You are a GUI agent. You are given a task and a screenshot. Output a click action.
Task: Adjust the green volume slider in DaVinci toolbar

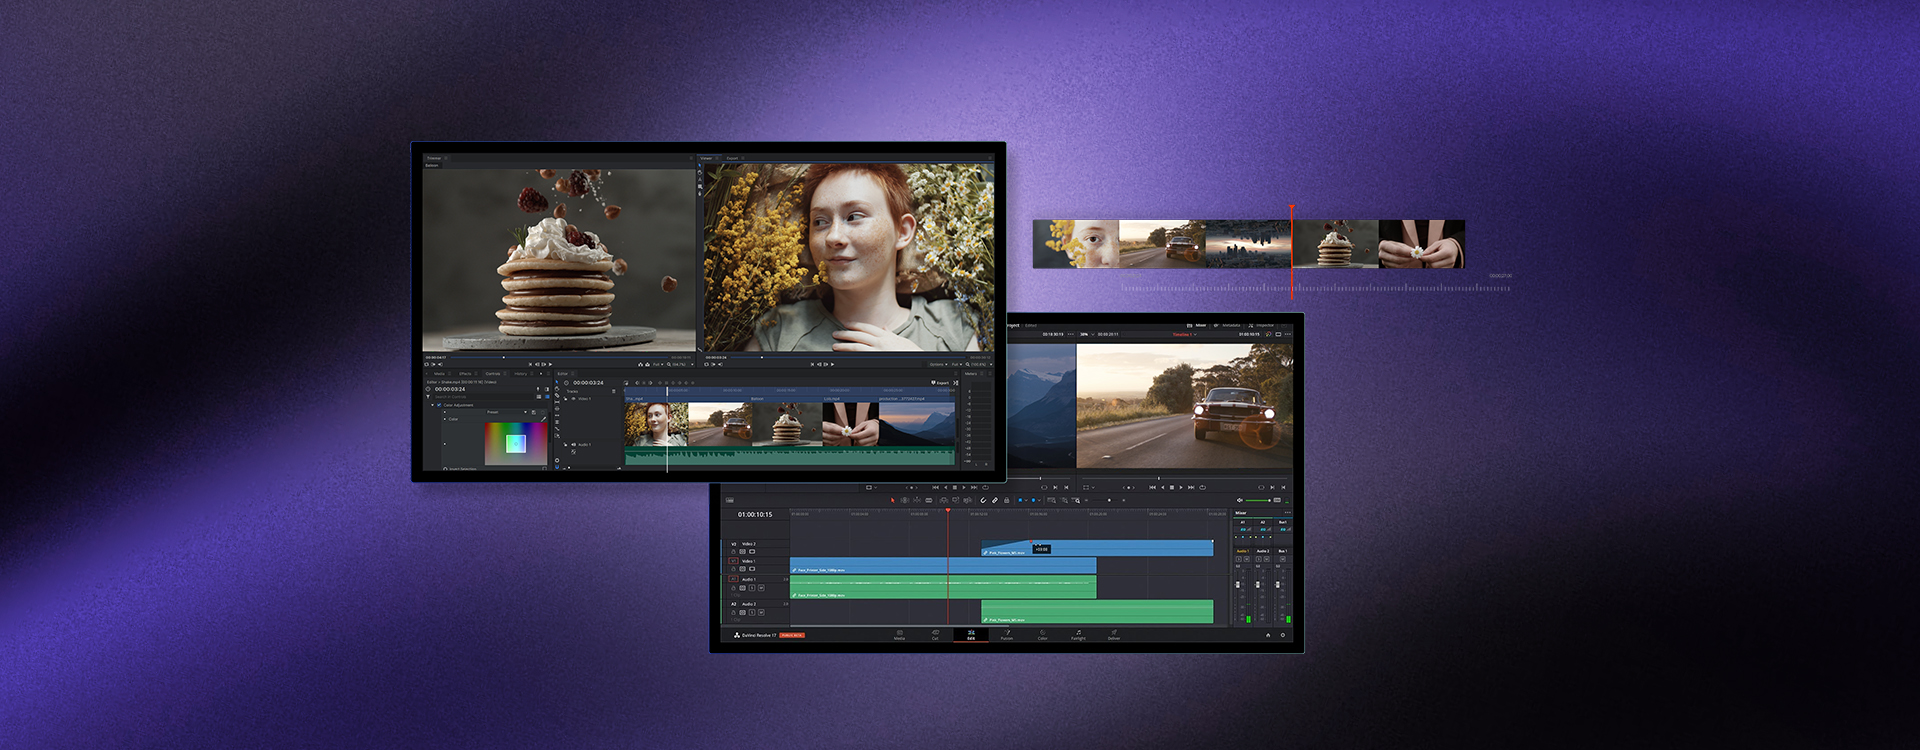[x=1258, y=500]
